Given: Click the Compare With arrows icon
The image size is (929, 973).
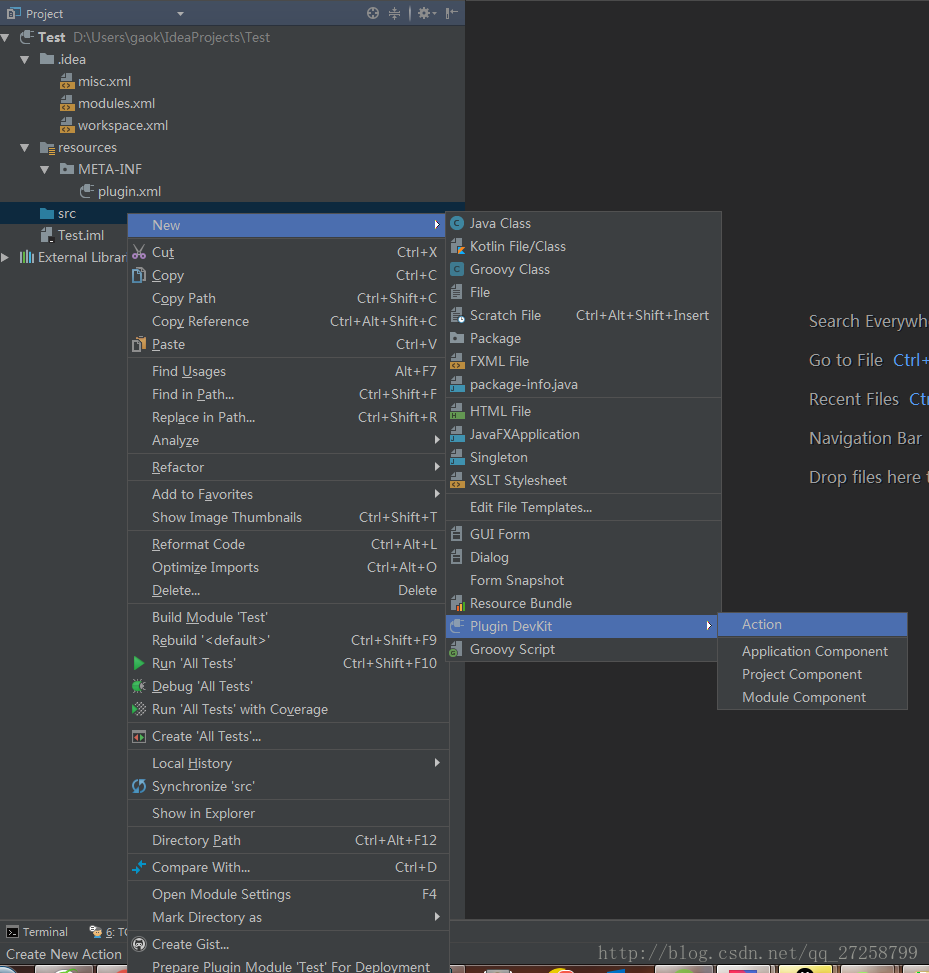Looking at the screenshot, I should pyautogui.click(x=139, y=867).
